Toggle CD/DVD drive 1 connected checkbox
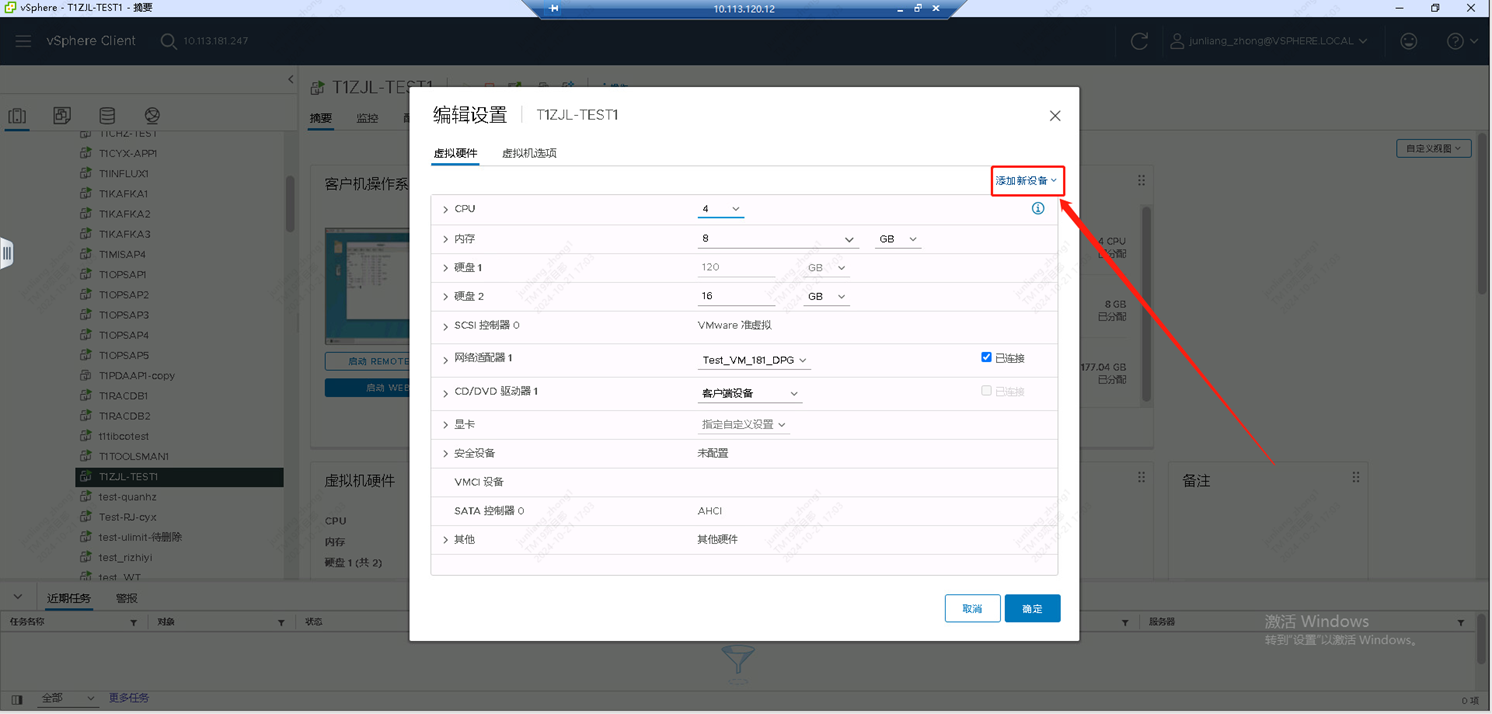 click(x=986, y=391)
